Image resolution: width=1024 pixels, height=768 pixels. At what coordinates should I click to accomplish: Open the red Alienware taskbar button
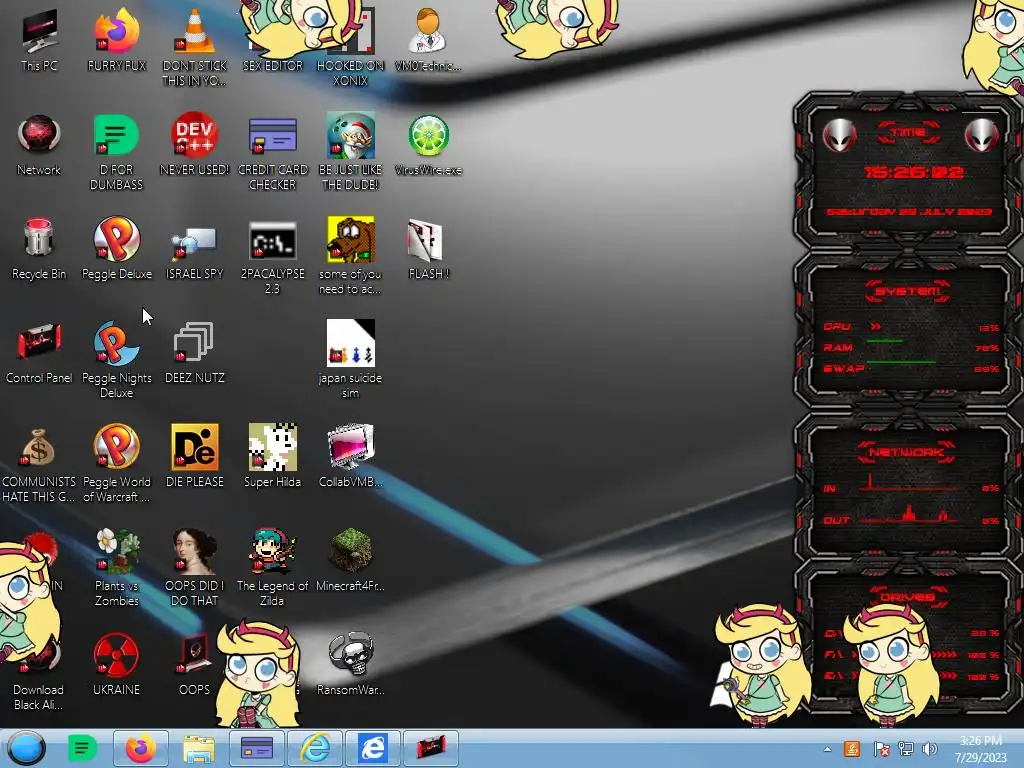click(x=431, y=748)
